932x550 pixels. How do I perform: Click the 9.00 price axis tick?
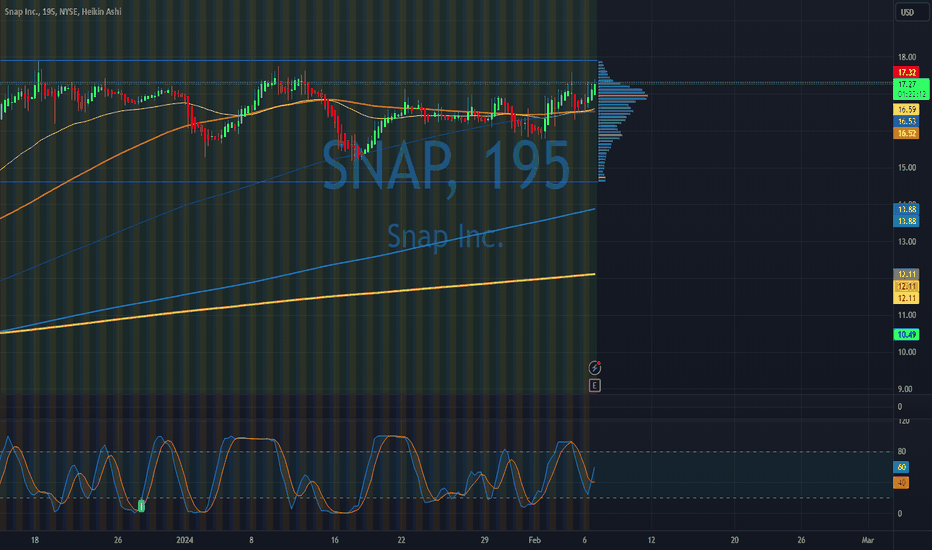coord(905,389)
